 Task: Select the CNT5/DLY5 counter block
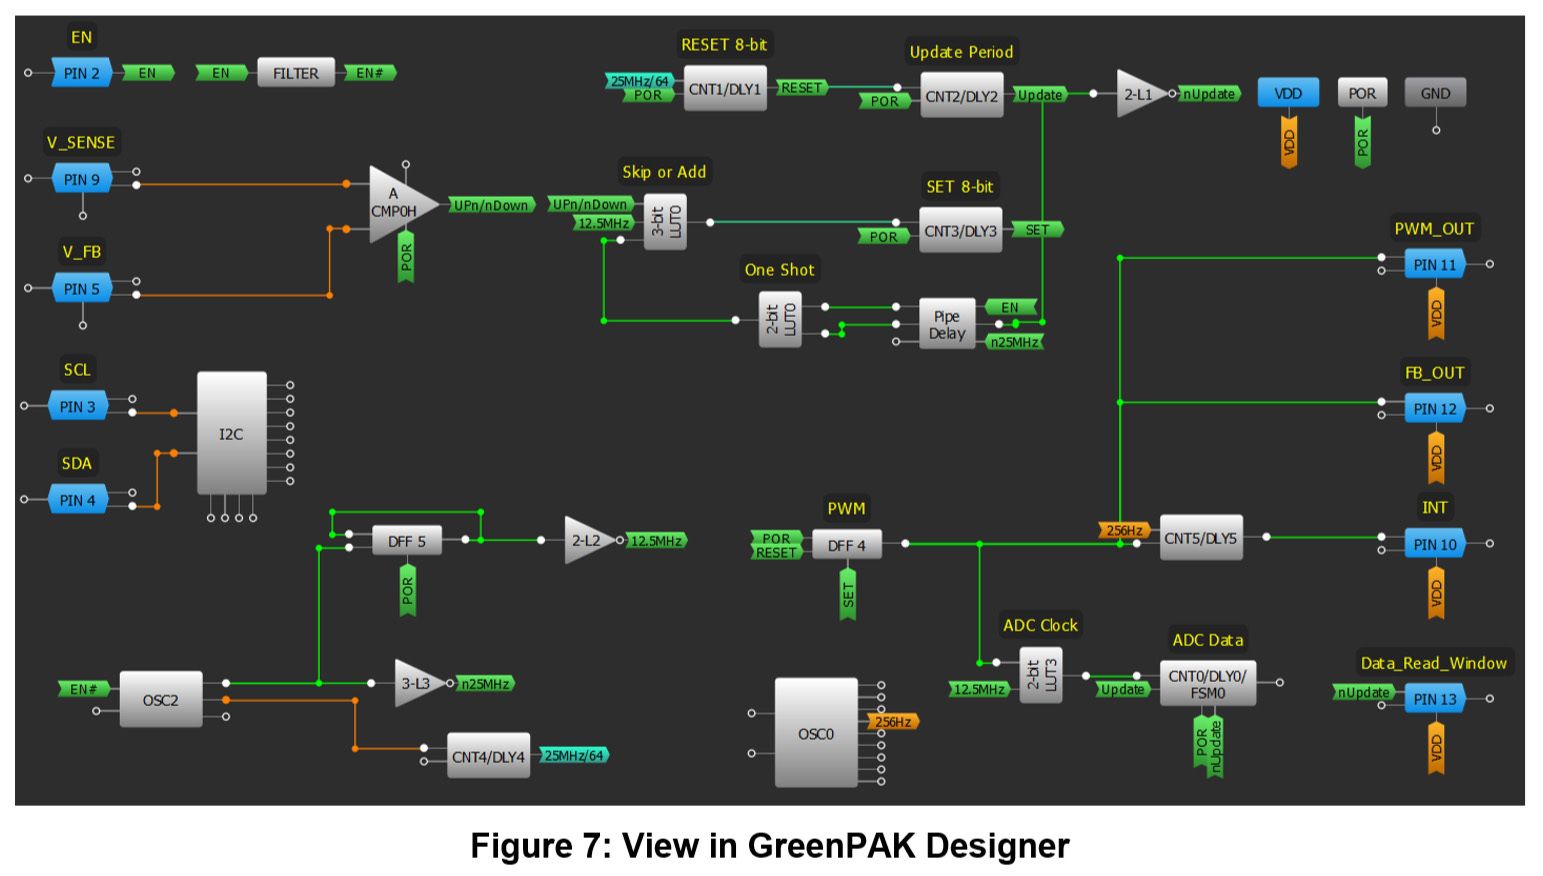(x=1200, y=535)
